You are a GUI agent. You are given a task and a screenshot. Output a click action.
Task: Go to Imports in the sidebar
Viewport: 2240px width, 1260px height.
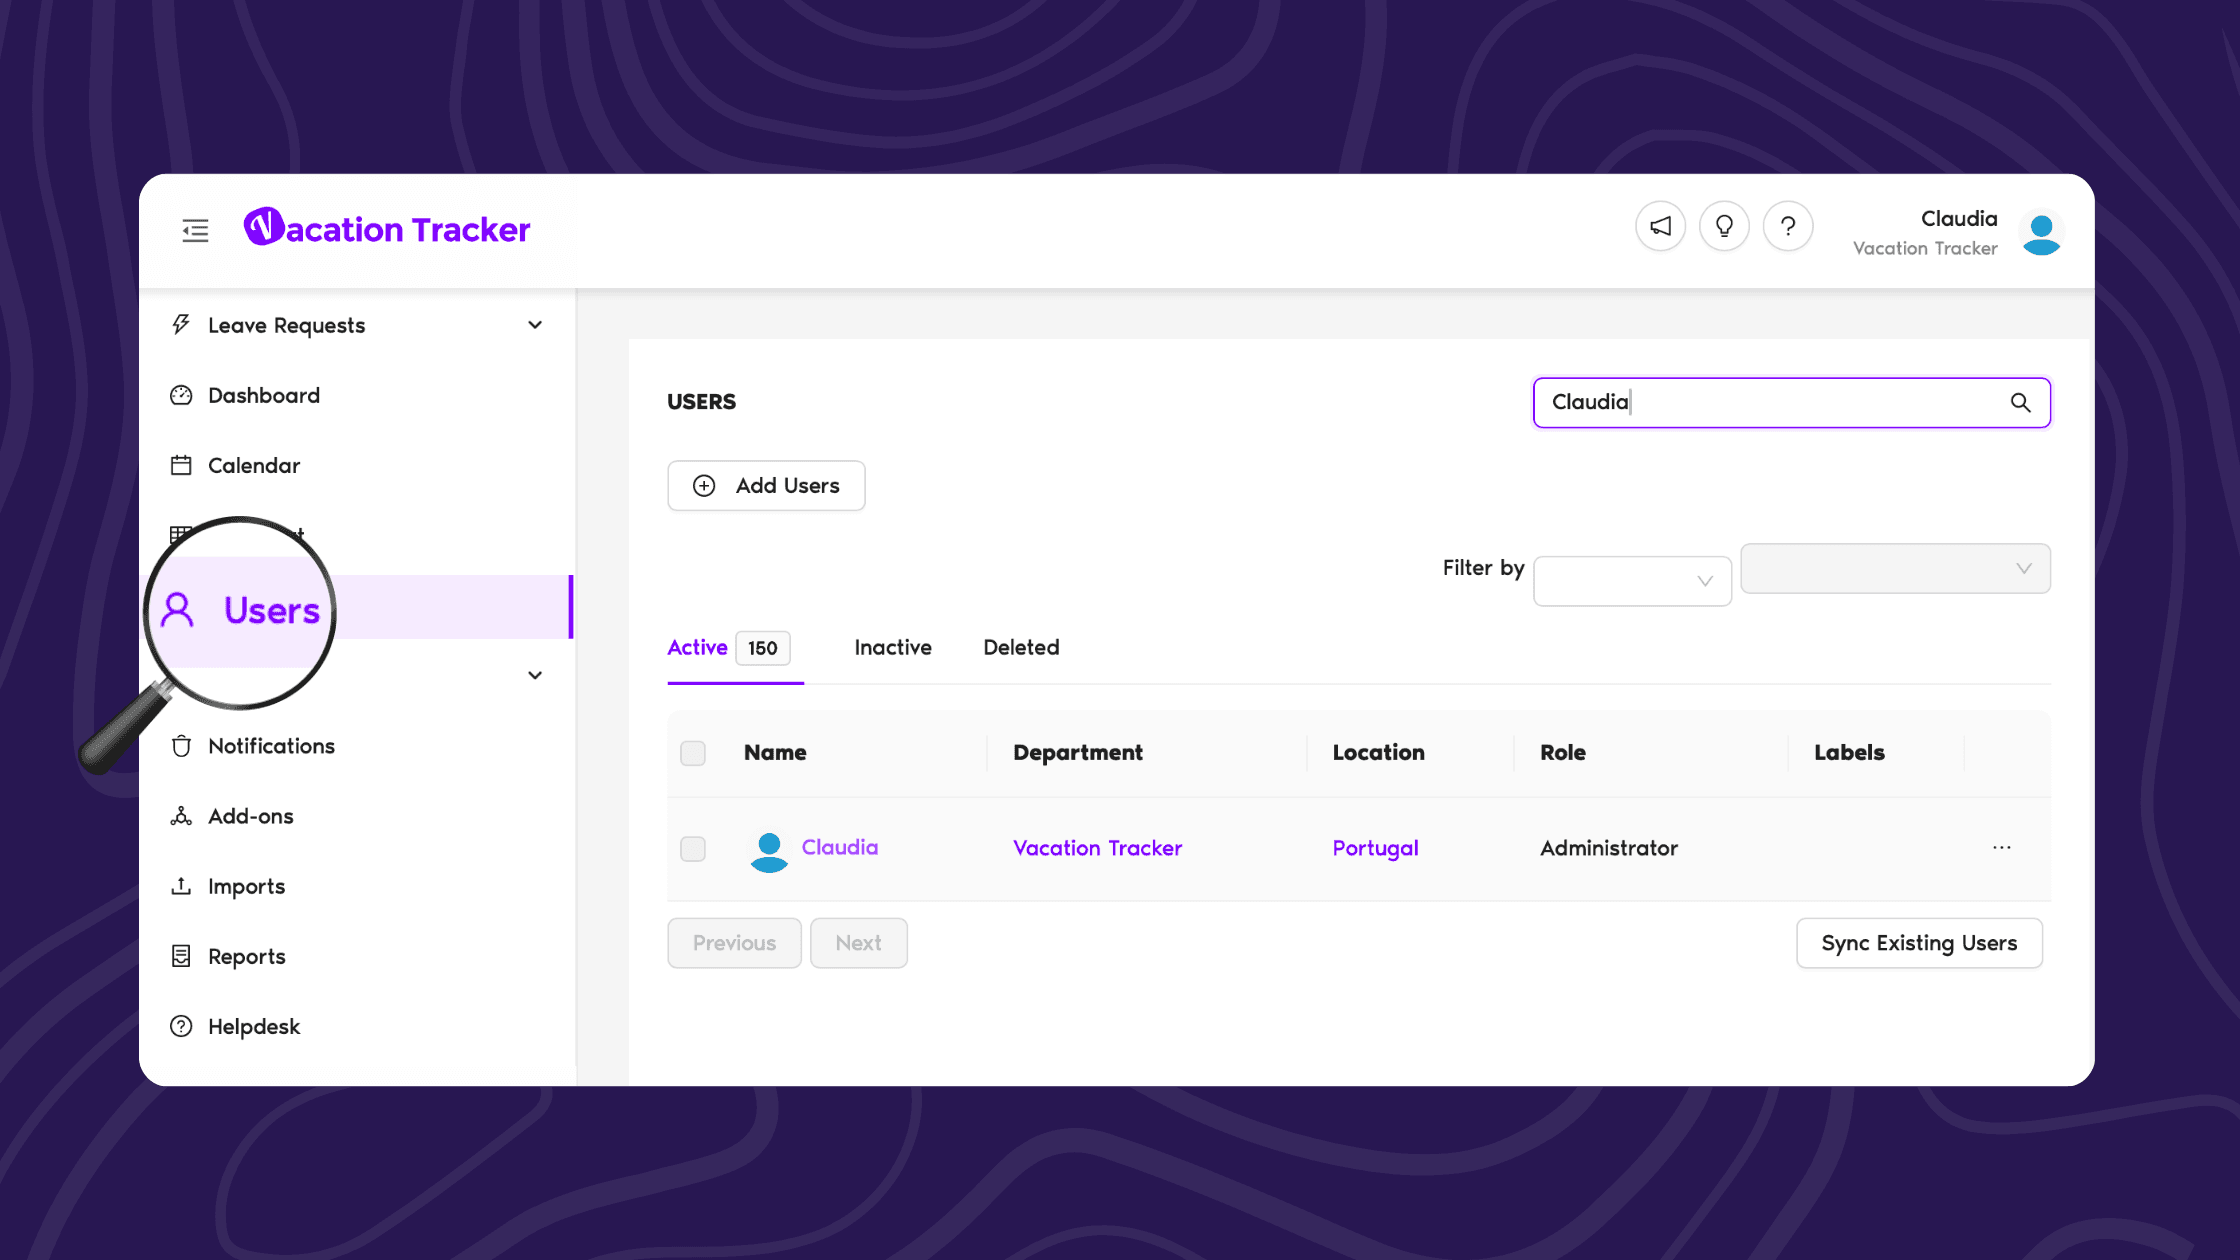tap(246, 886)
